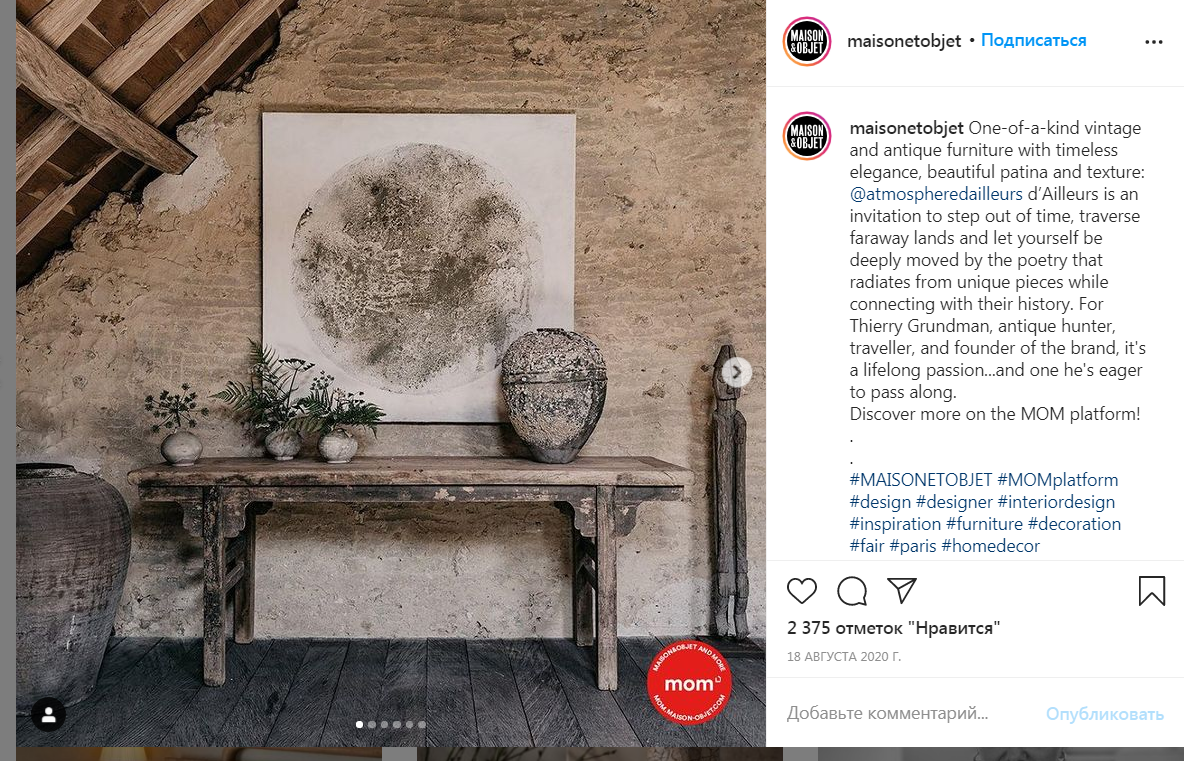Viewport: 1184px width, 761px height.
Task: Follow the account via Подписаться
Action: point(1033,41)
